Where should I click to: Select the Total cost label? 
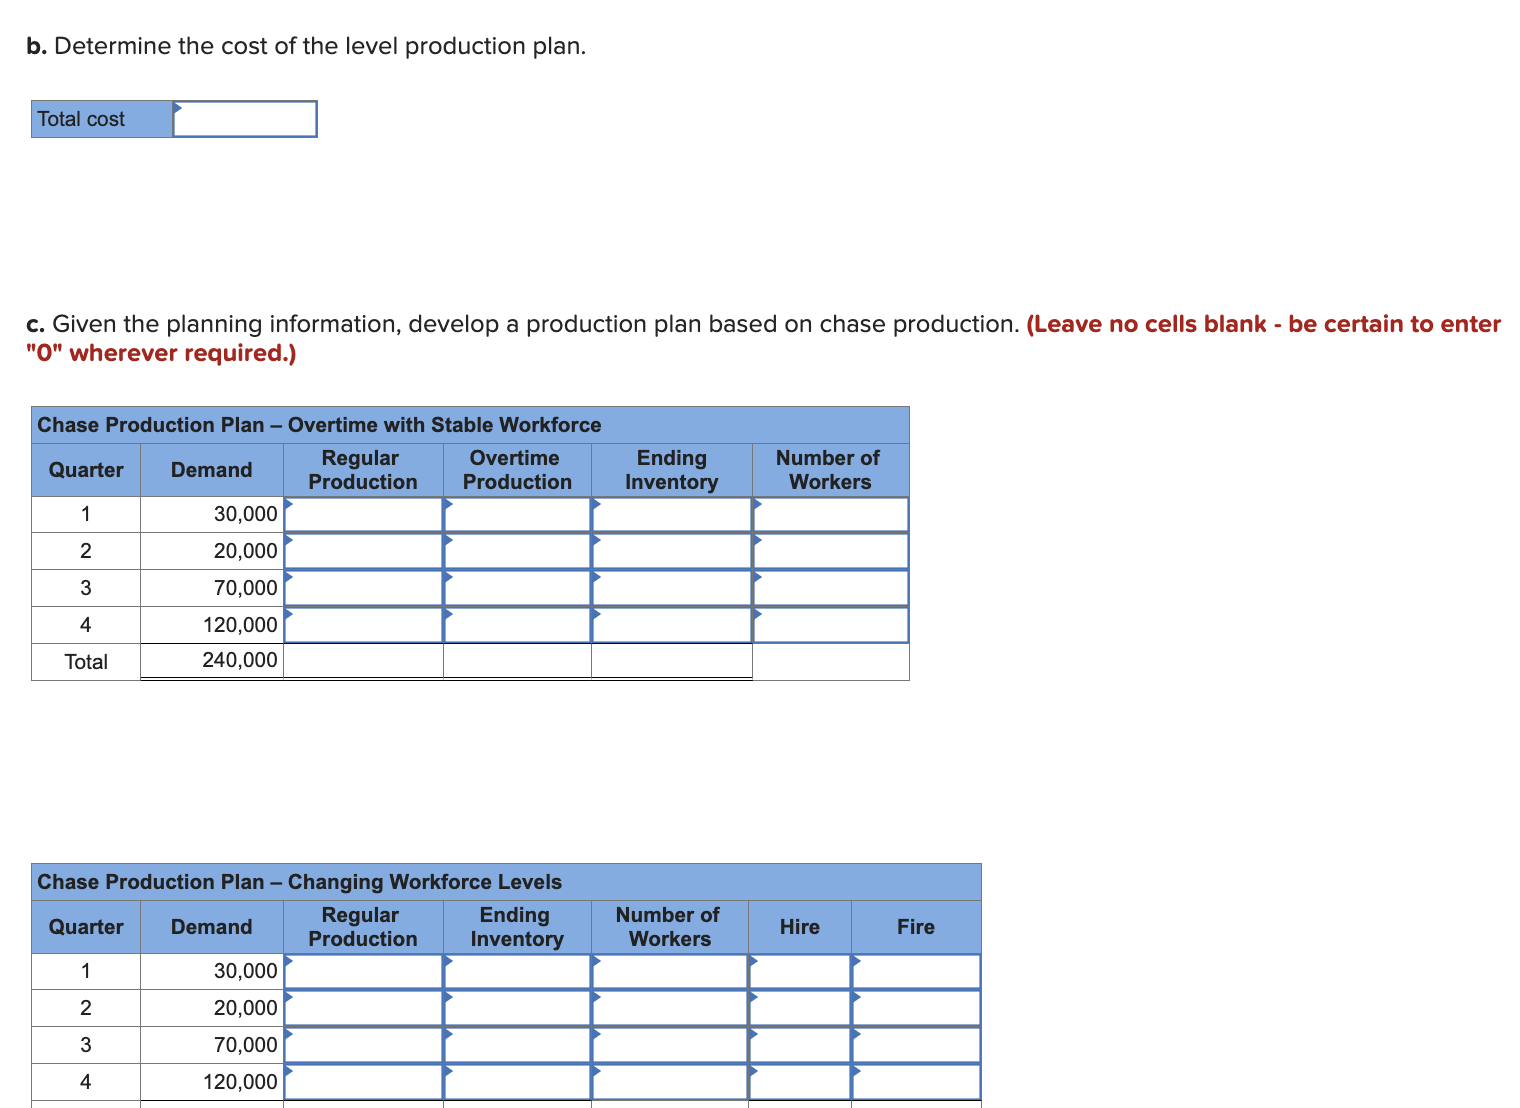click(80, 119)
